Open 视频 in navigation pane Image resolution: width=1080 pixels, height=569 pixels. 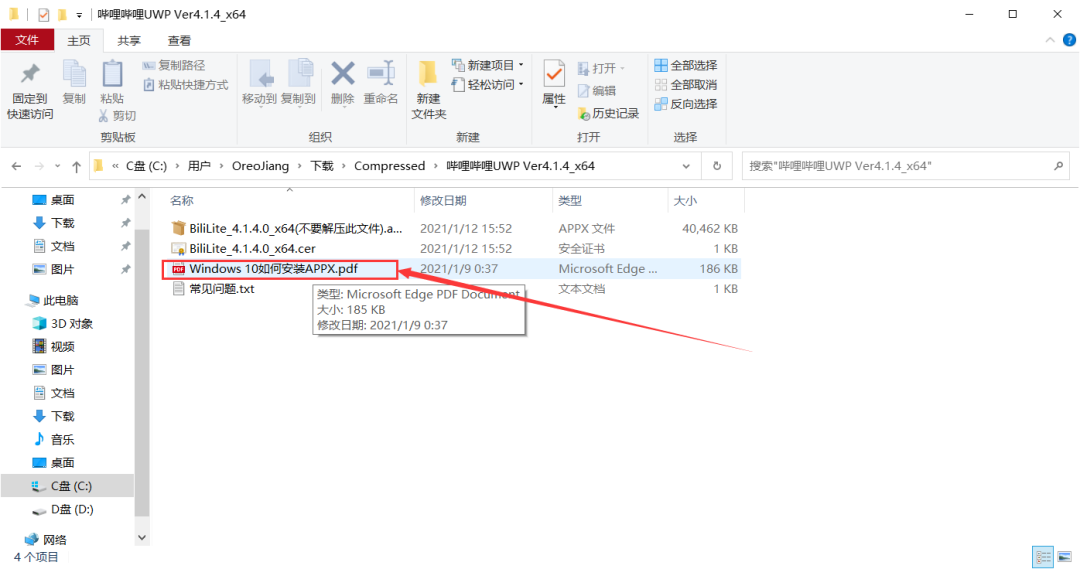pos(62,346)
